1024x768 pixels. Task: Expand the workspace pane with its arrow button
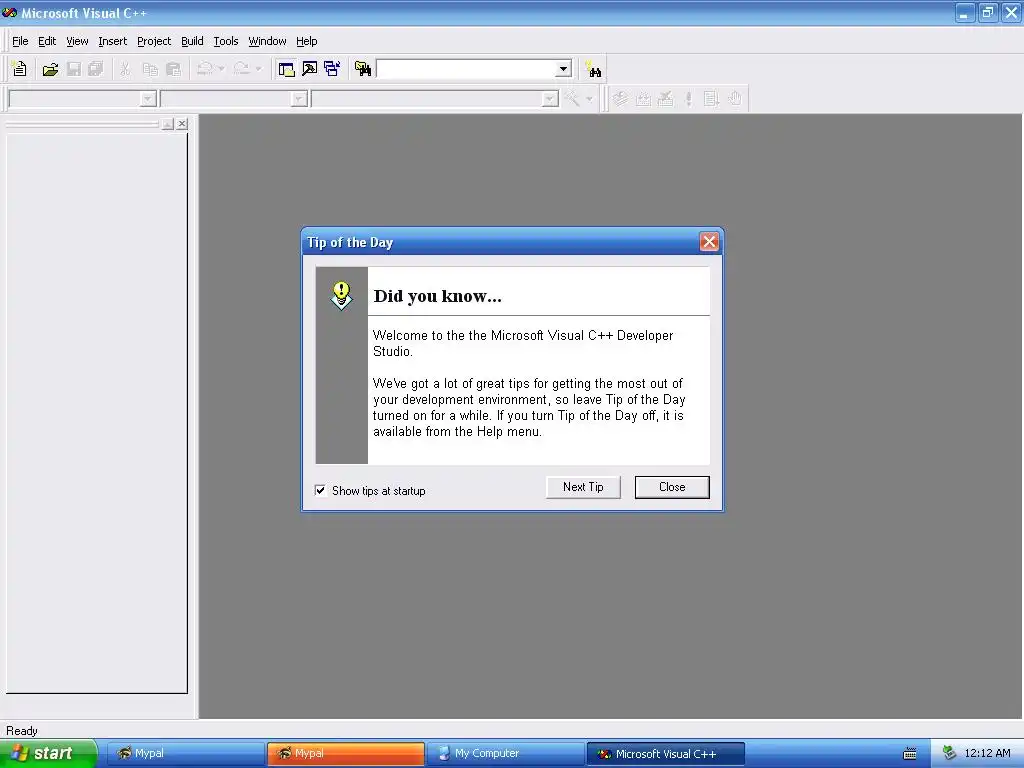click(x=168, y=123)
